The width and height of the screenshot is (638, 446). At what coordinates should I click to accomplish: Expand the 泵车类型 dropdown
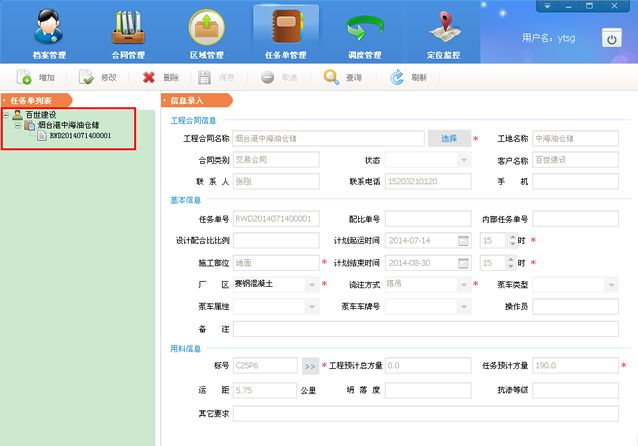[x=611, y=285]
